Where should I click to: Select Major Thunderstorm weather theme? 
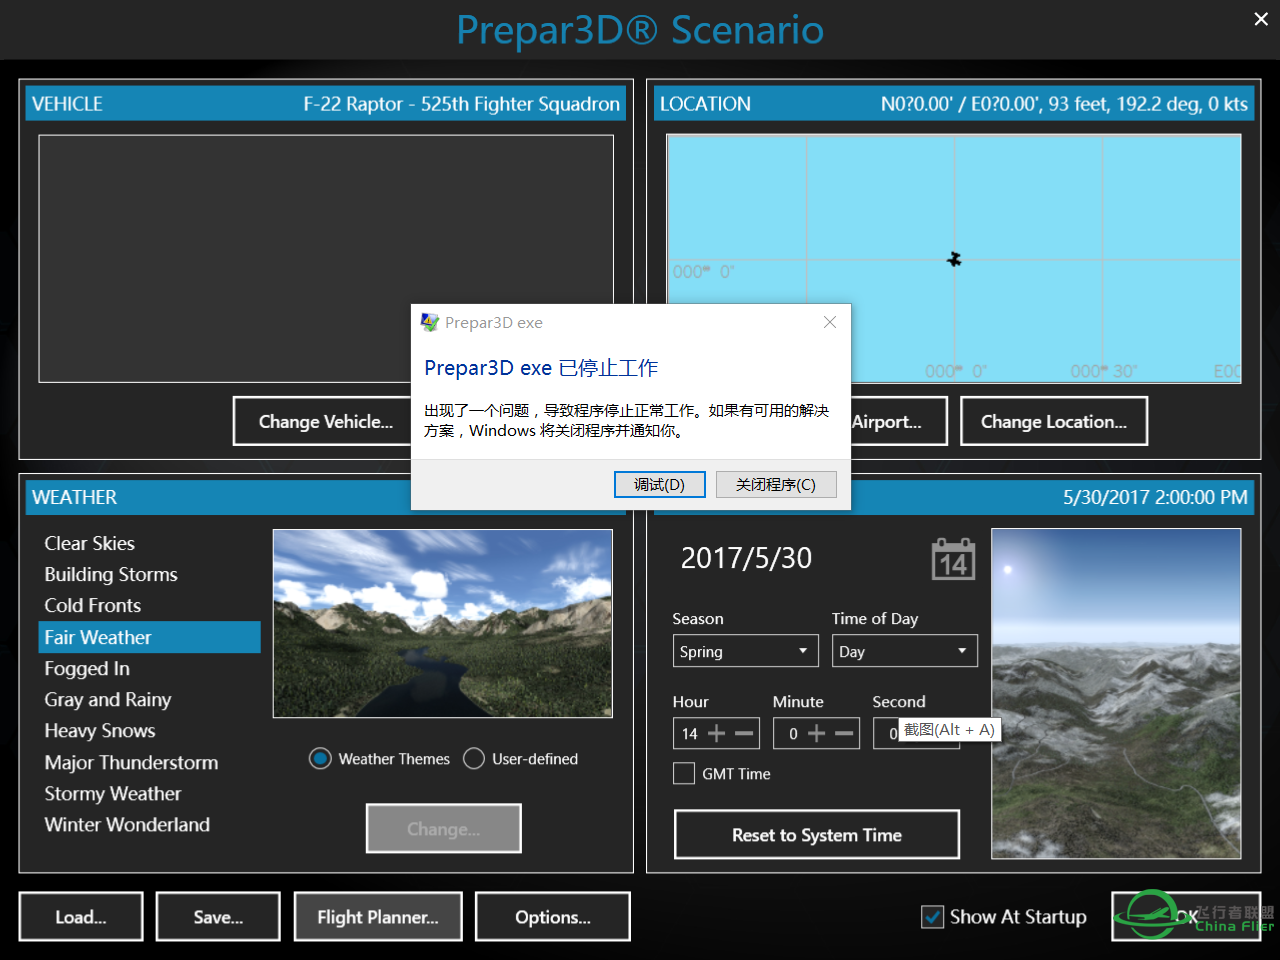coord(131,762)
